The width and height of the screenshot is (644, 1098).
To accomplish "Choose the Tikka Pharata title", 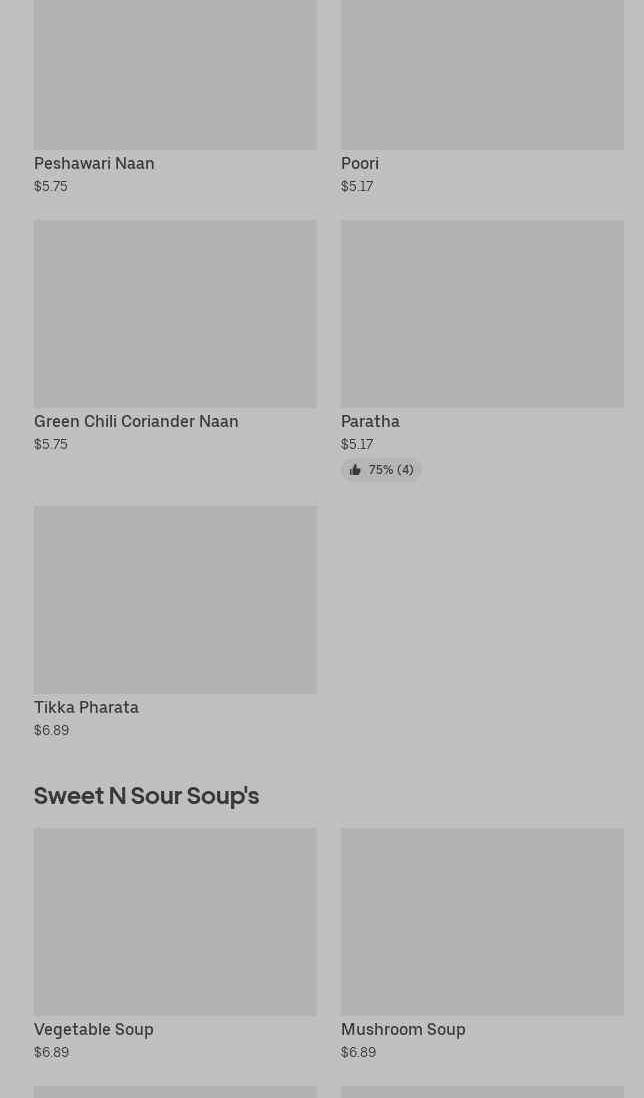I will click(x=86, y=707).
